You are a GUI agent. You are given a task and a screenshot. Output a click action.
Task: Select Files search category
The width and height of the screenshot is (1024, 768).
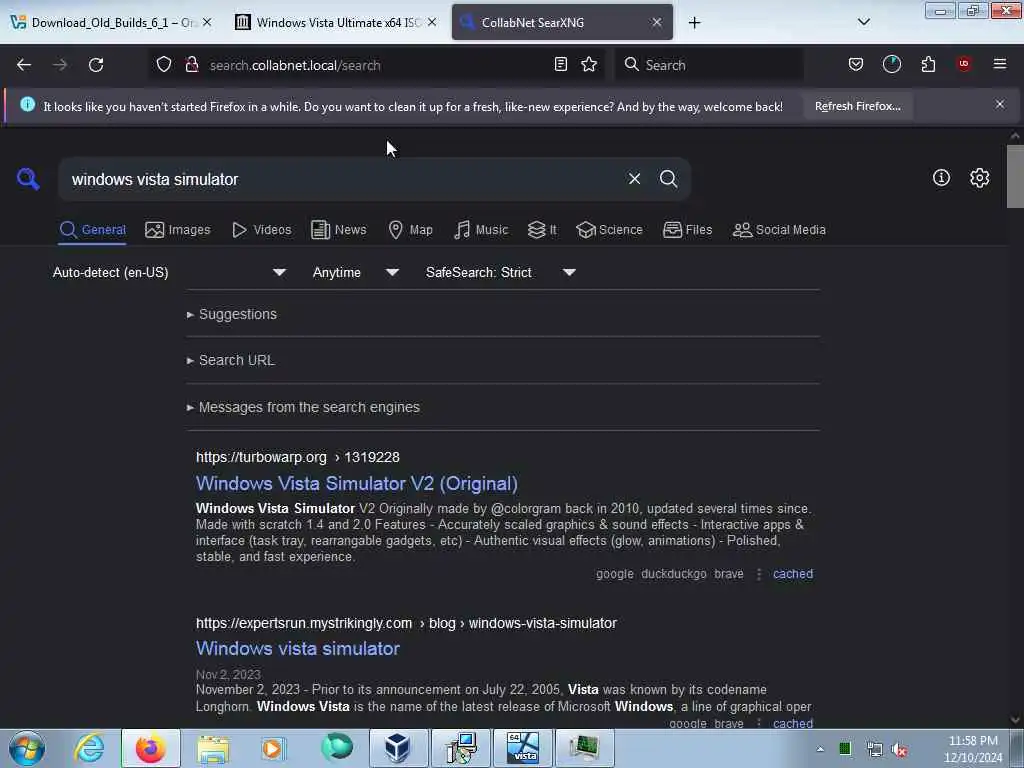point(687,230)
